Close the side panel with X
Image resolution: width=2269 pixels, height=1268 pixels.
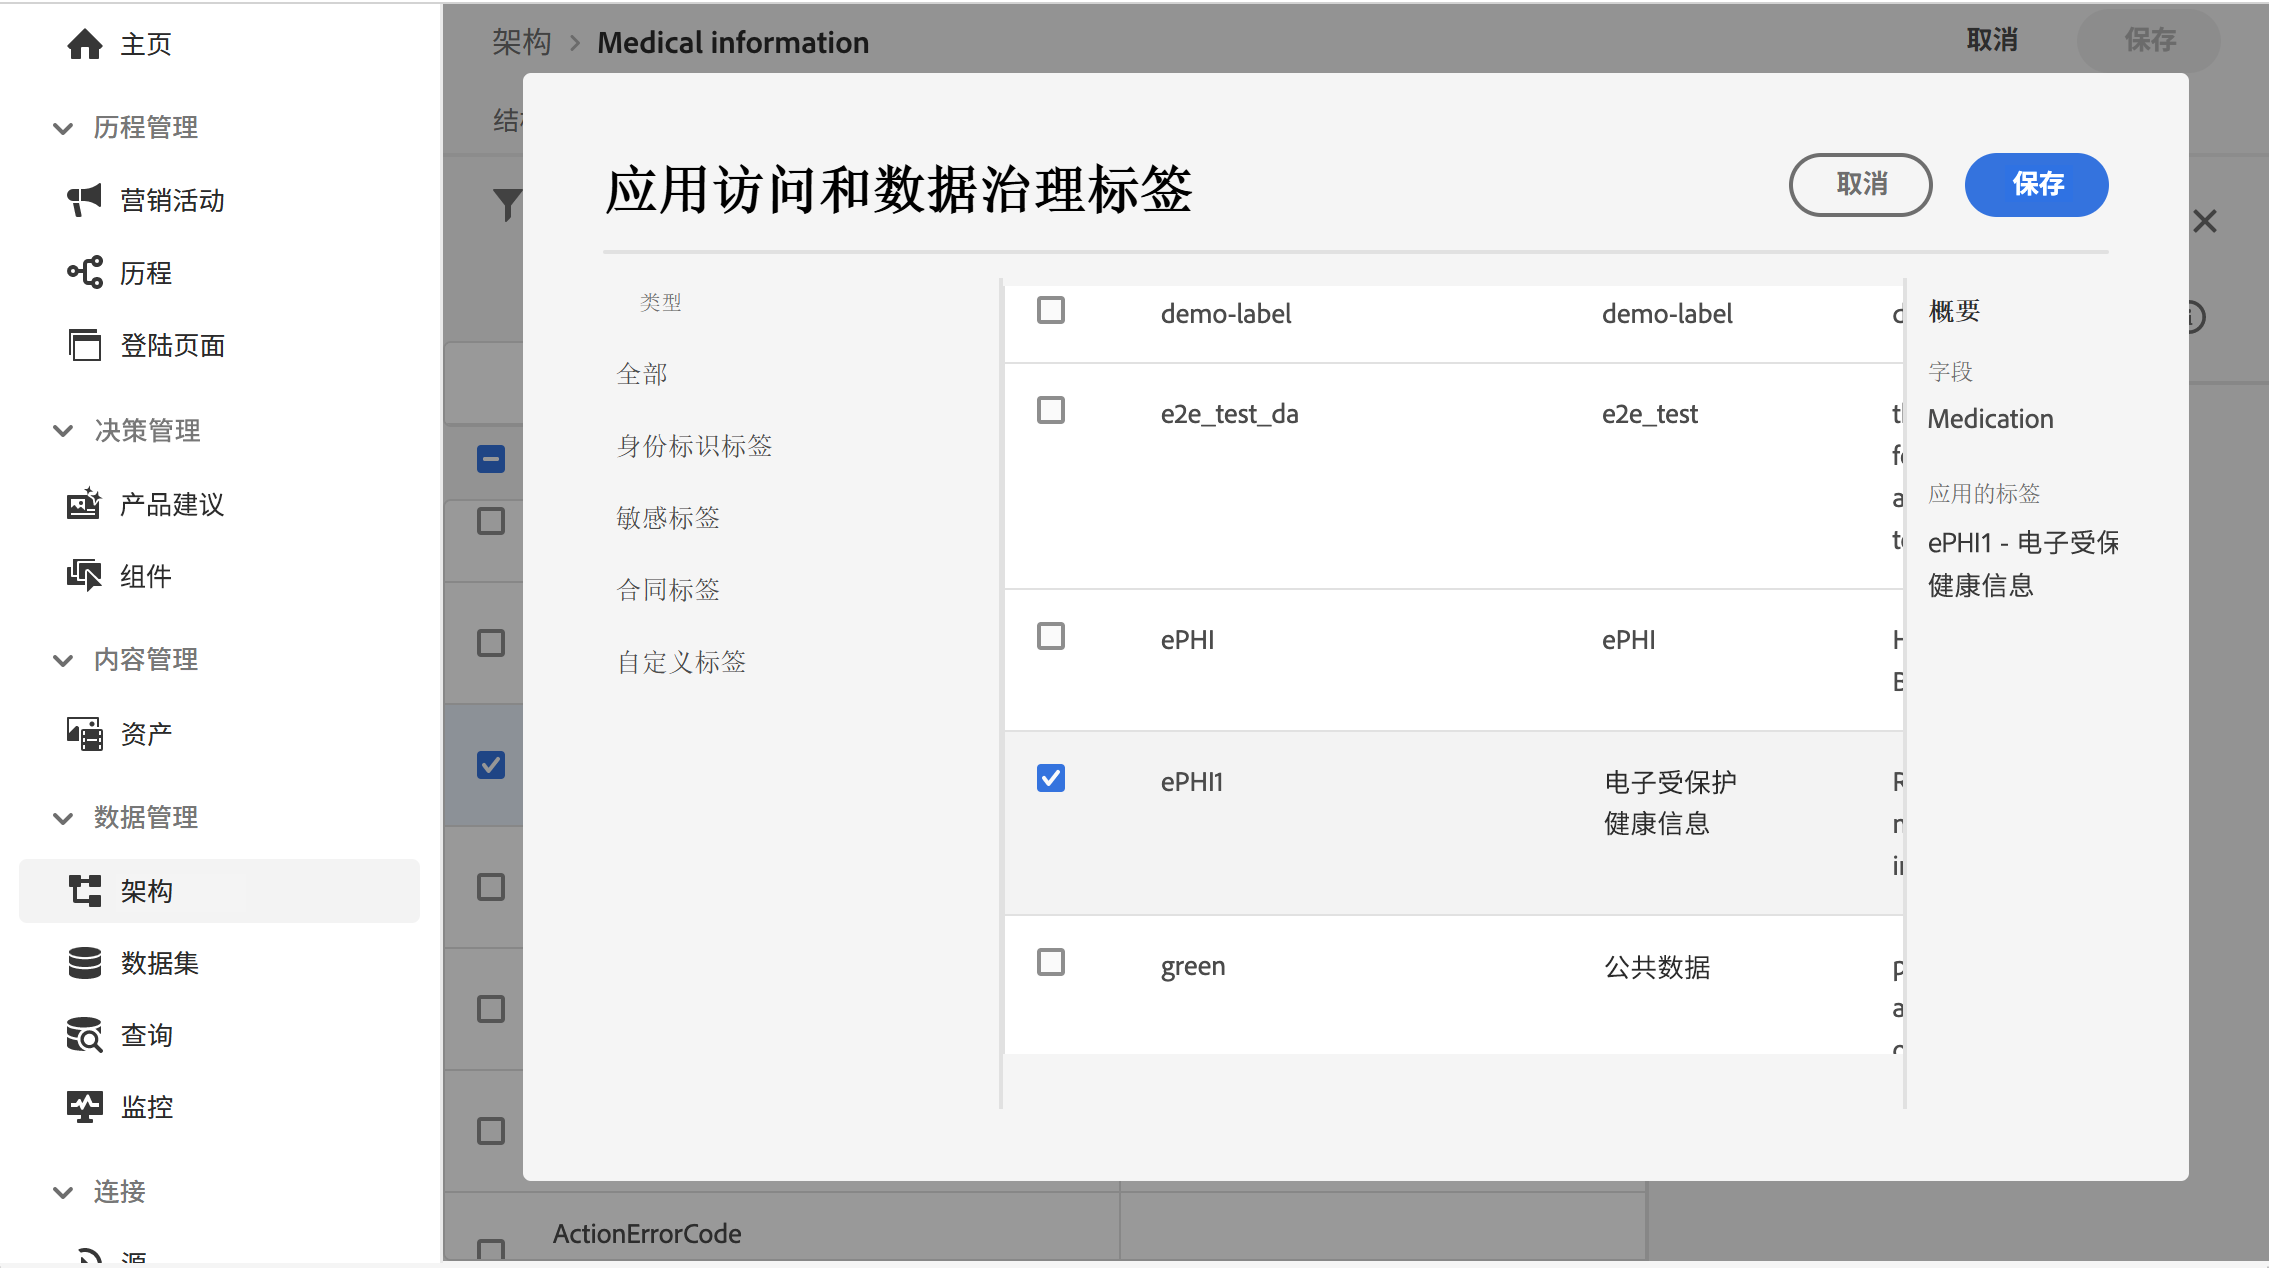pos(2205,221)
